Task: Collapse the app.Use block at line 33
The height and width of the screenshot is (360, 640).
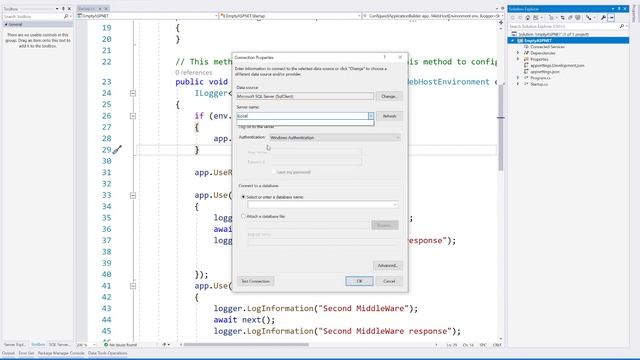Action: (133, 196)
